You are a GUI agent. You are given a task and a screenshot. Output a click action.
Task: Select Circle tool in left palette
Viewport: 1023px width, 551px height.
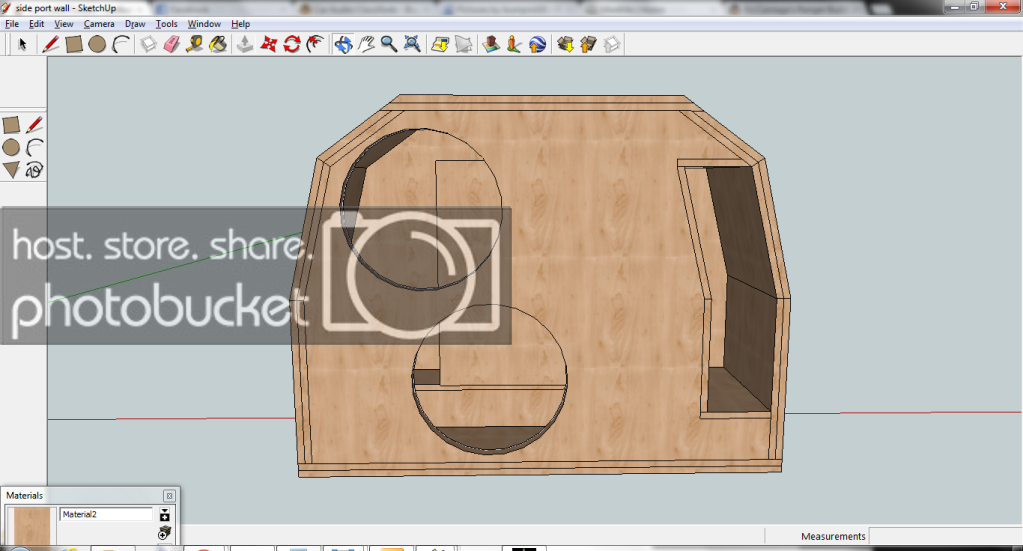coord(11,147)
